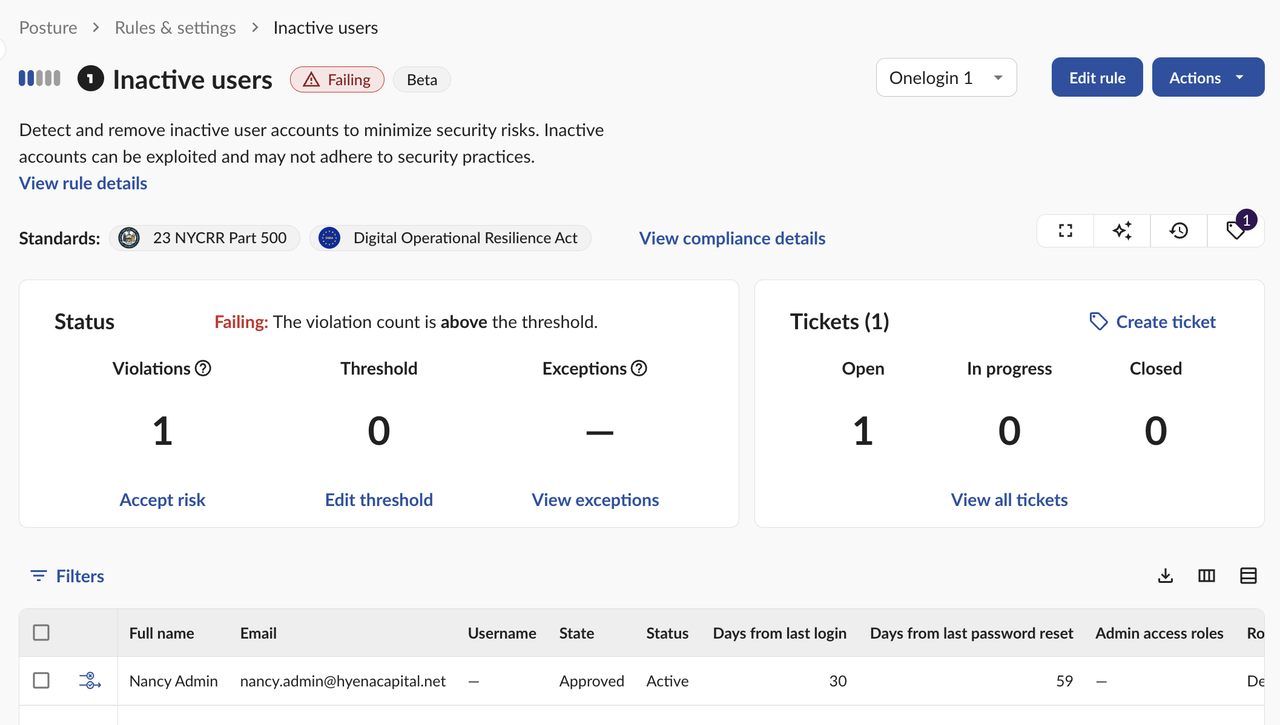The image size is (1280, 725).
Task: Sort by the Days from last login column header
Action: (779, 633)
